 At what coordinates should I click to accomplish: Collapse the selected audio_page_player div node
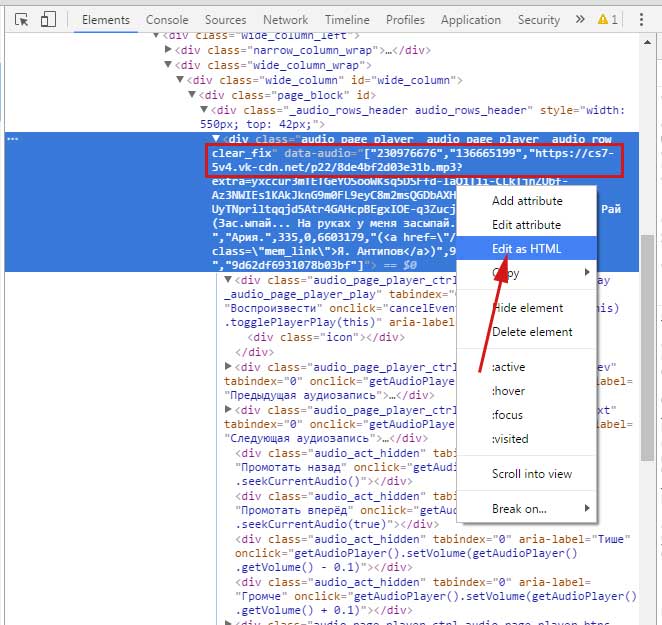pyautogui.click(x=216, y=139)
